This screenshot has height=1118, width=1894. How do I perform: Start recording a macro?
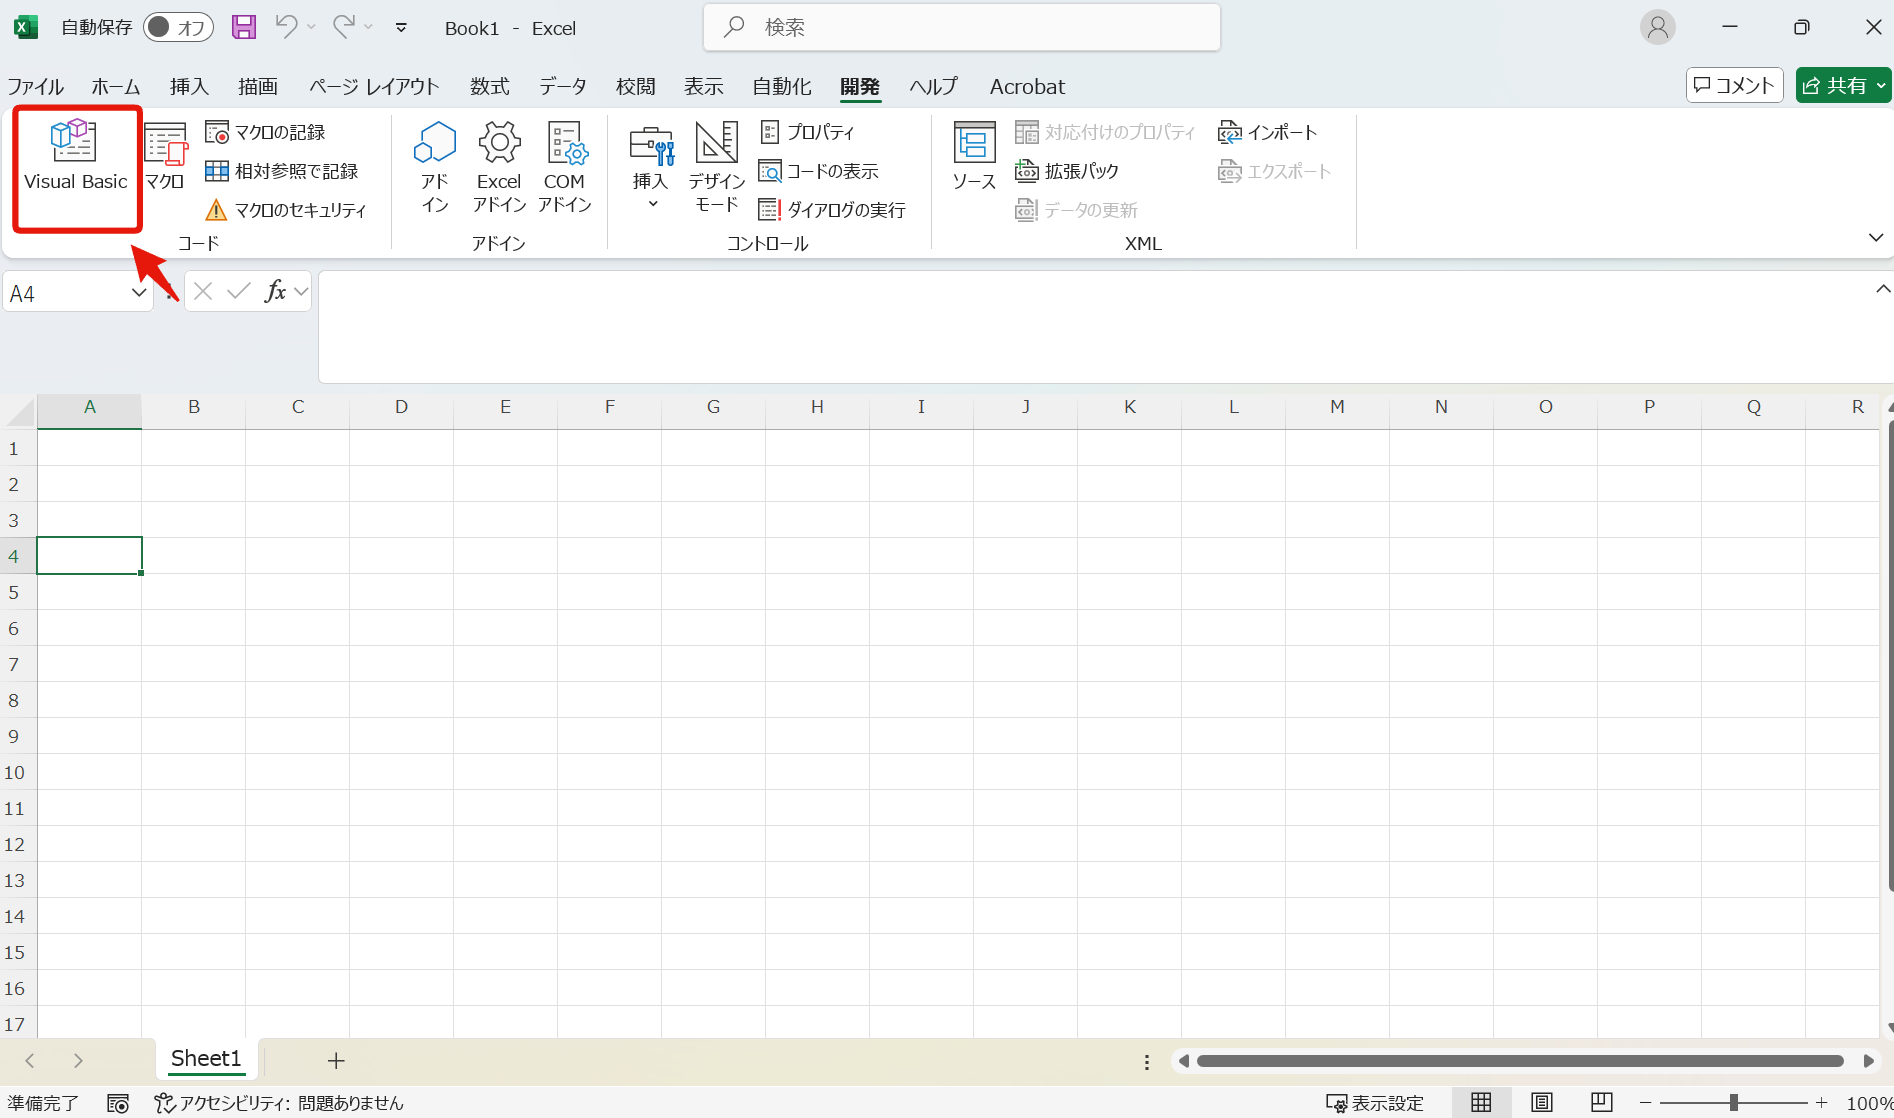point(266,132)
